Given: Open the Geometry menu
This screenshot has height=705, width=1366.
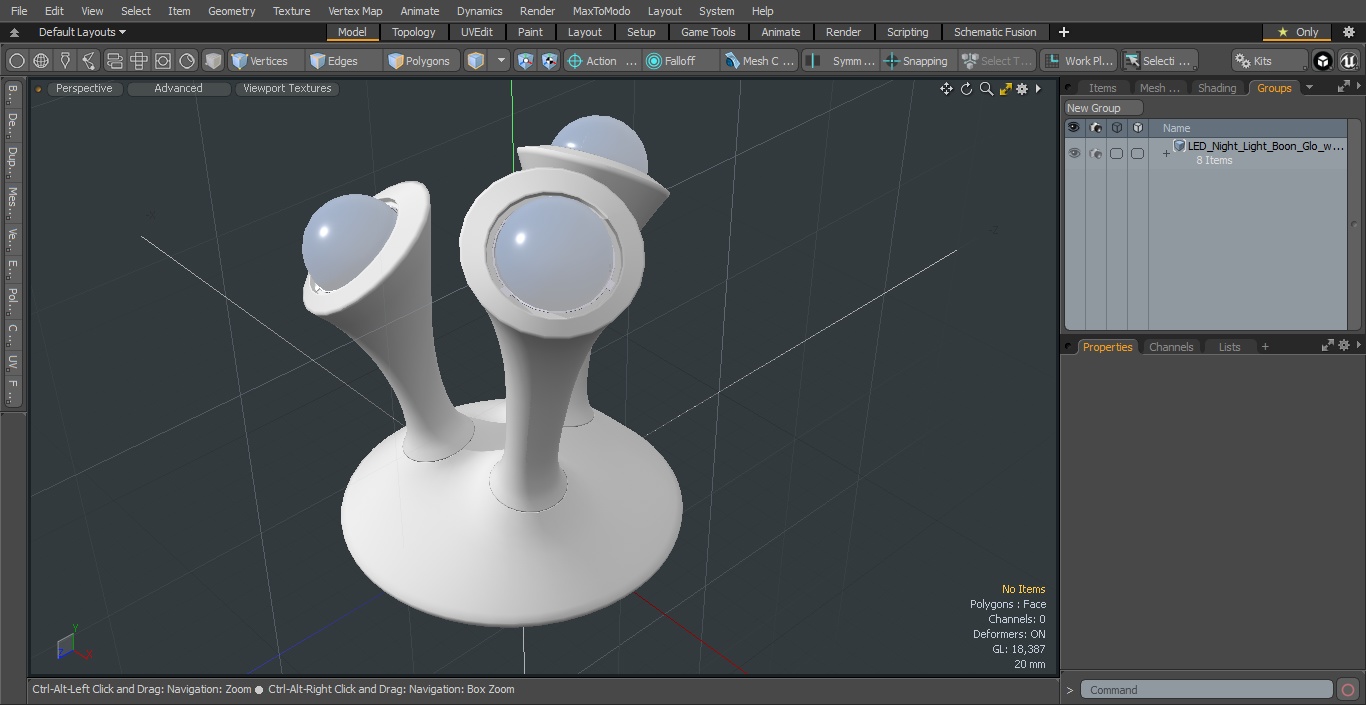Looking at the screenshot, I should click(231, 11).
